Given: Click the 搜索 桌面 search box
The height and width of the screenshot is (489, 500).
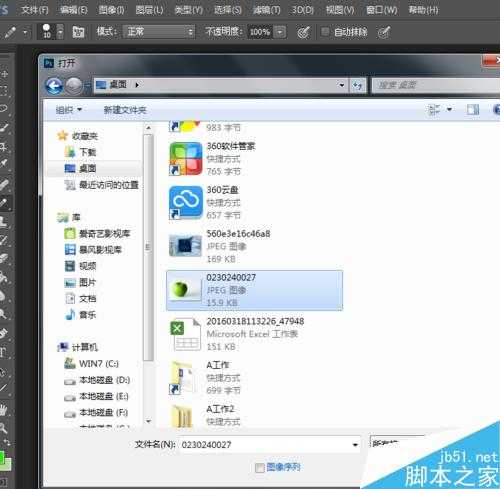Looking at the screenshot, I should click(436, 85).
